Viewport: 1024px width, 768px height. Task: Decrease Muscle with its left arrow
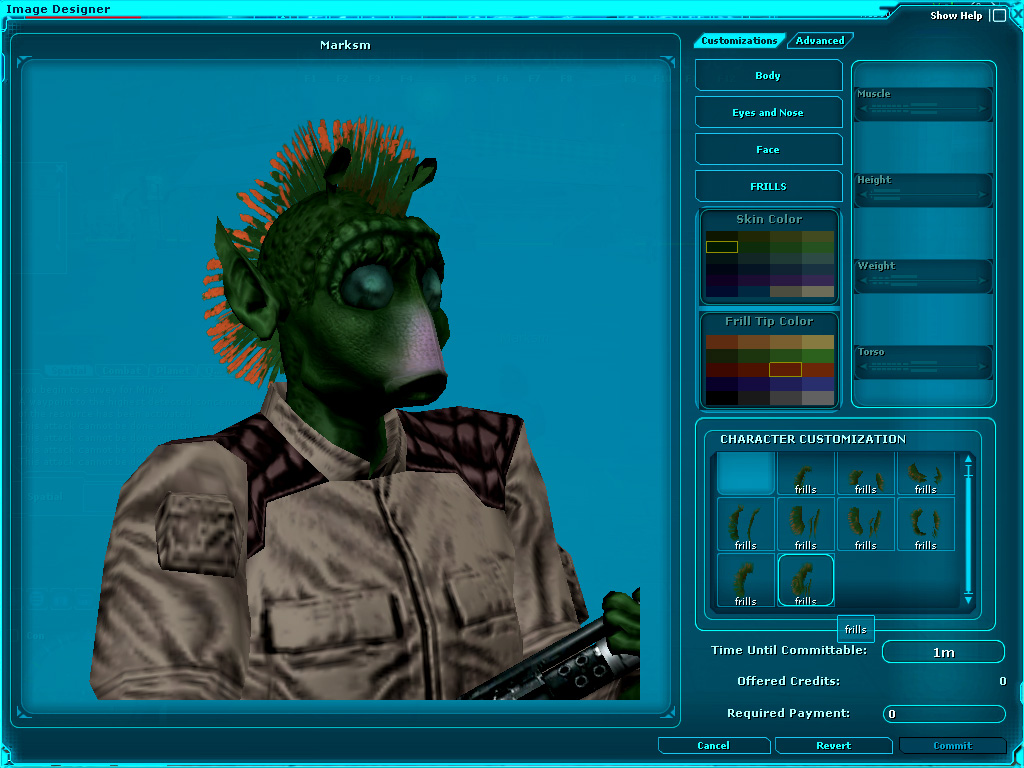[864, 110]
